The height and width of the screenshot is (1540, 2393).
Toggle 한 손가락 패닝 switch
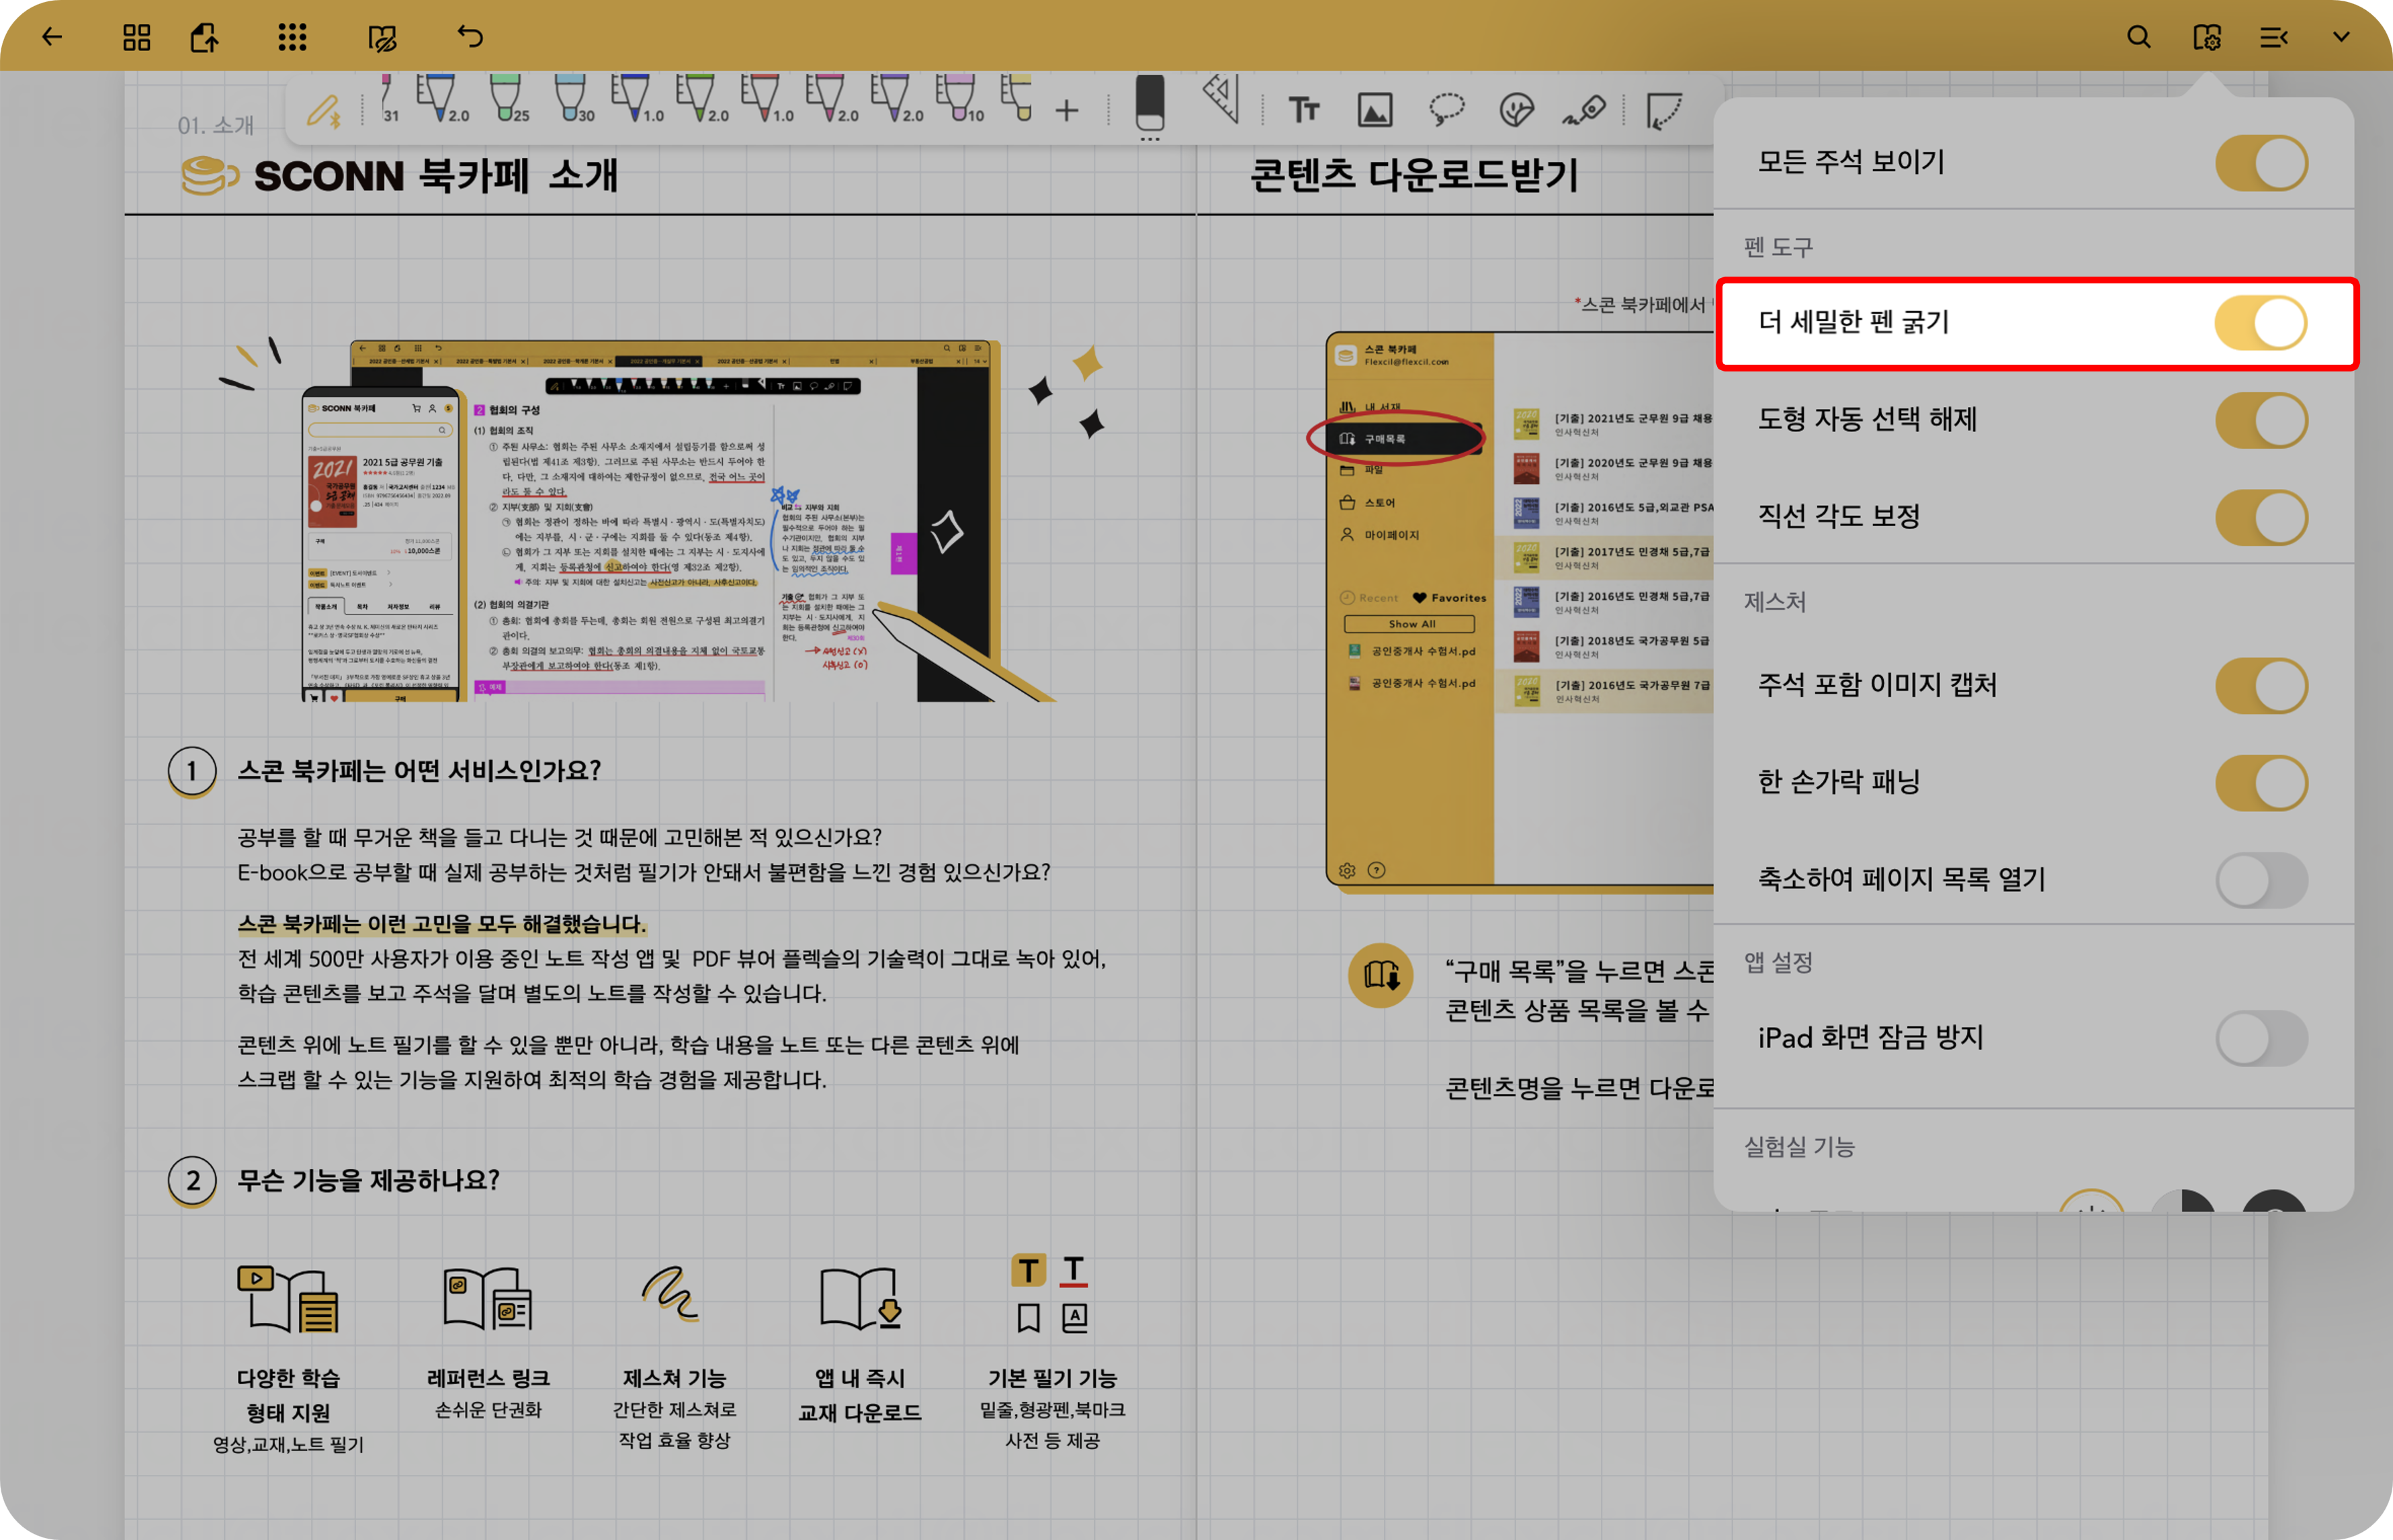(2261, 783)
